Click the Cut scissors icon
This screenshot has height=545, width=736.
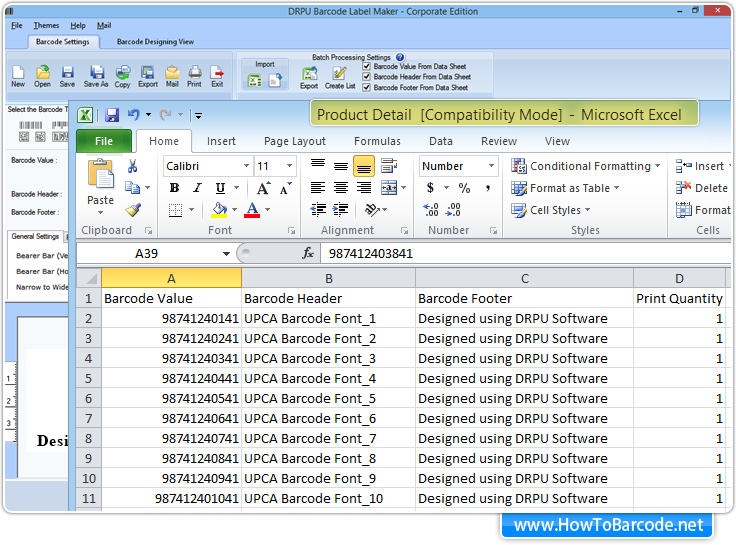[132, 166]
